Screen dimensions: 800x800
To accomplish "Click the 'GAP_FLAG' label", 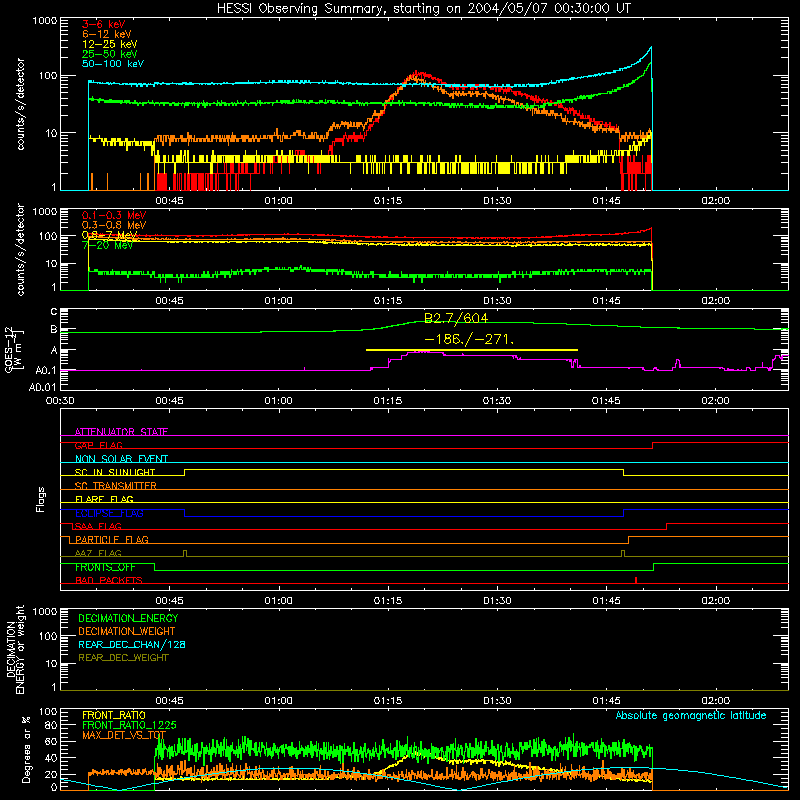I will pos(98,445).
